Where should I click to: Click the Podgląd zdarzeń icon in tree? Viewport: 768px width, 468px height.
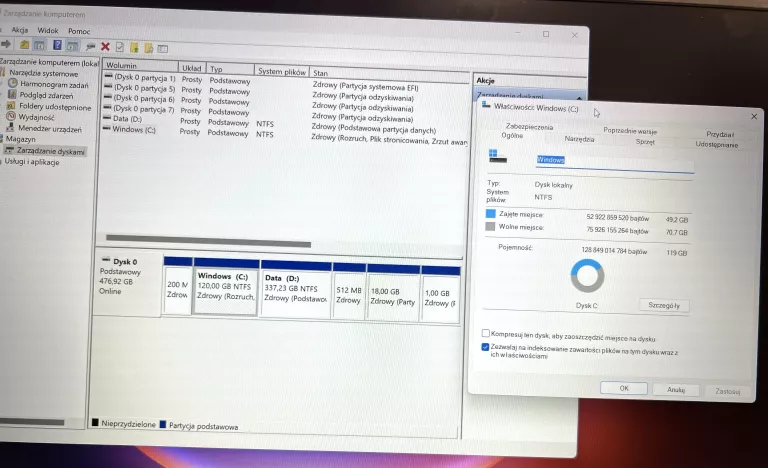(12, 95)
